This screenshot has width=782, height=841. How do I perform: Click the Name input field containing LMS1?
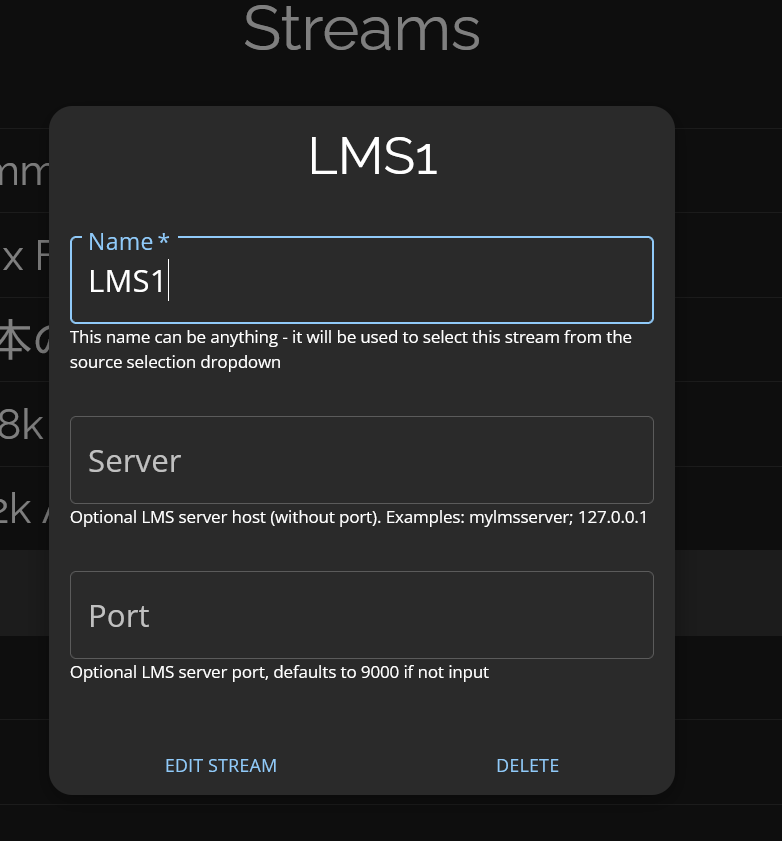[x=362, y=280]
